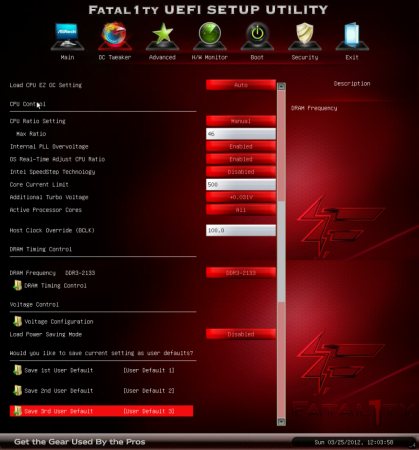The width and height of the screenshot is (419, 450).
Task: Open Load CPU EZ OC Setting Auto dropdown
Action: [241, 85]
